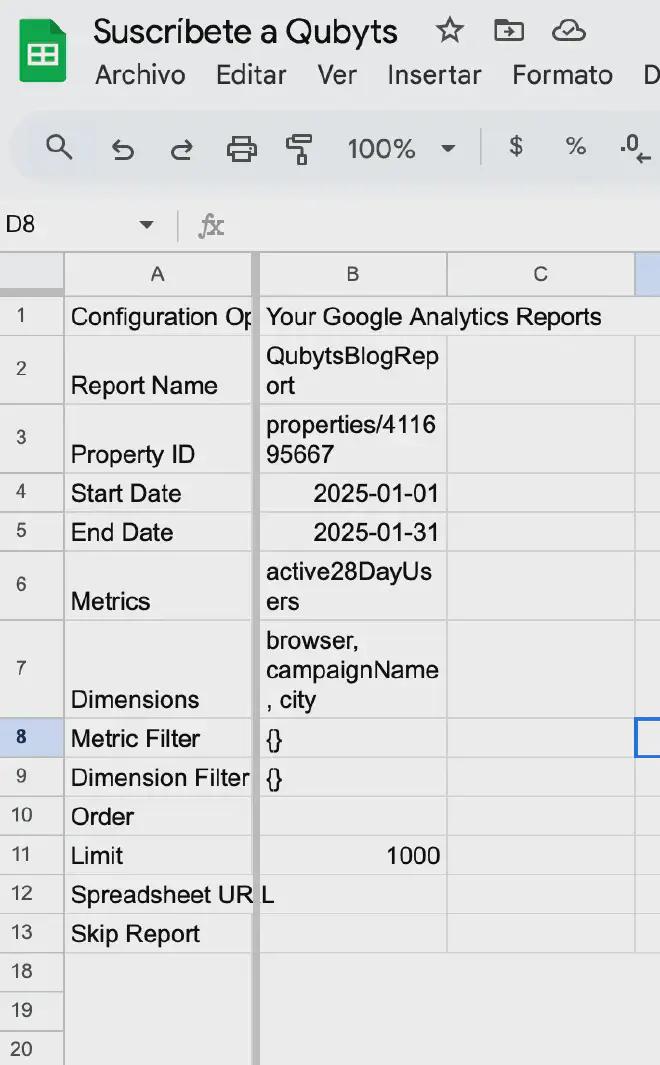This screenshot has height=1065, width=660.
Task: Open the Google Sheets home icon
Action: point(43,51)
